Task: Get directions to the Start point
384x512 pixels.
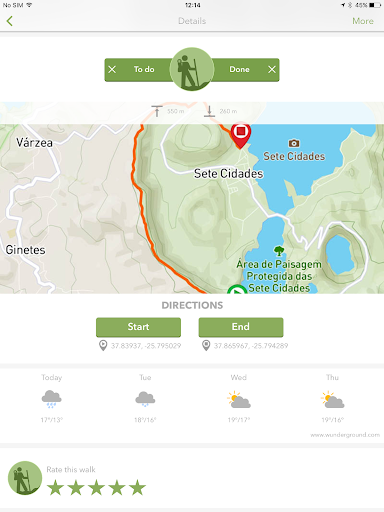Action: point(138,327)
